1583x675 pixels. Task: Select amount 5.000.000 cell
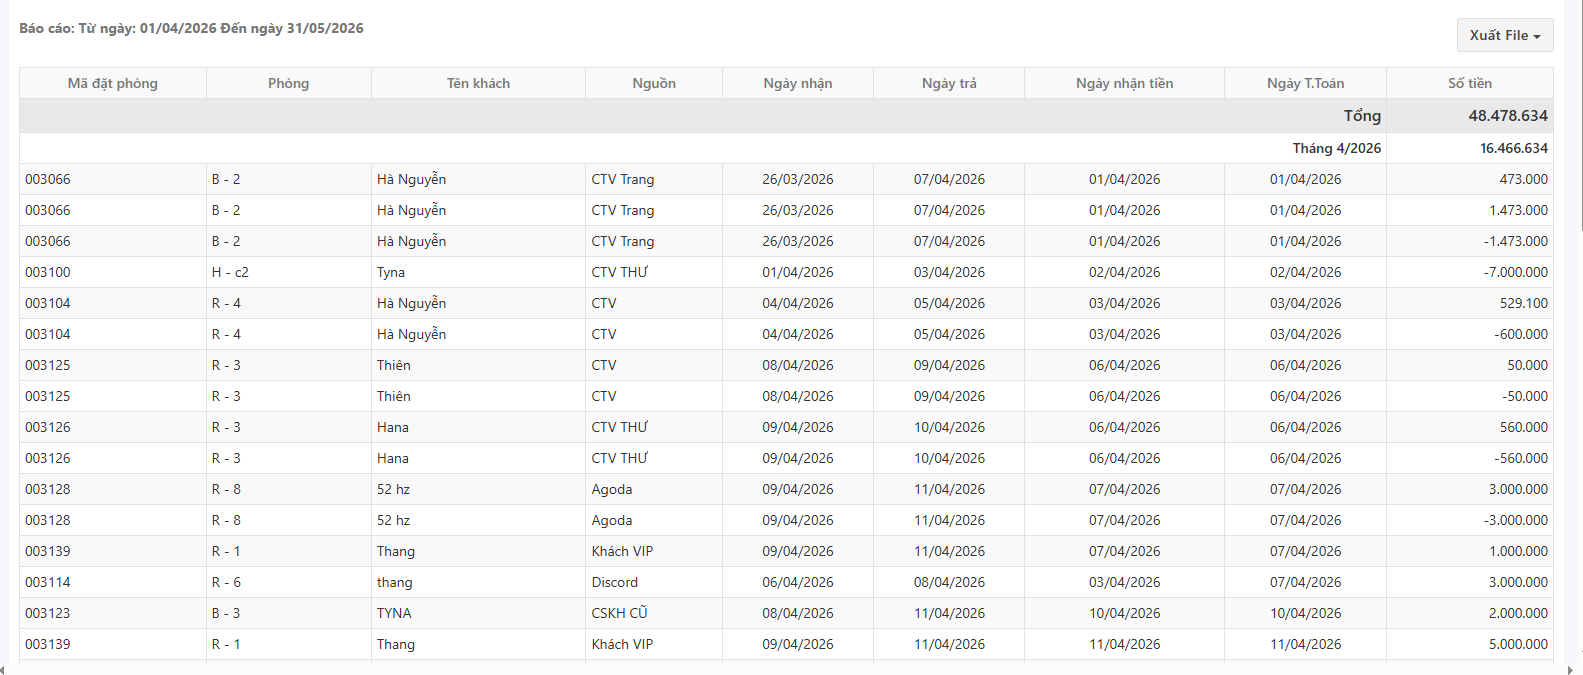click(1469, 644)
